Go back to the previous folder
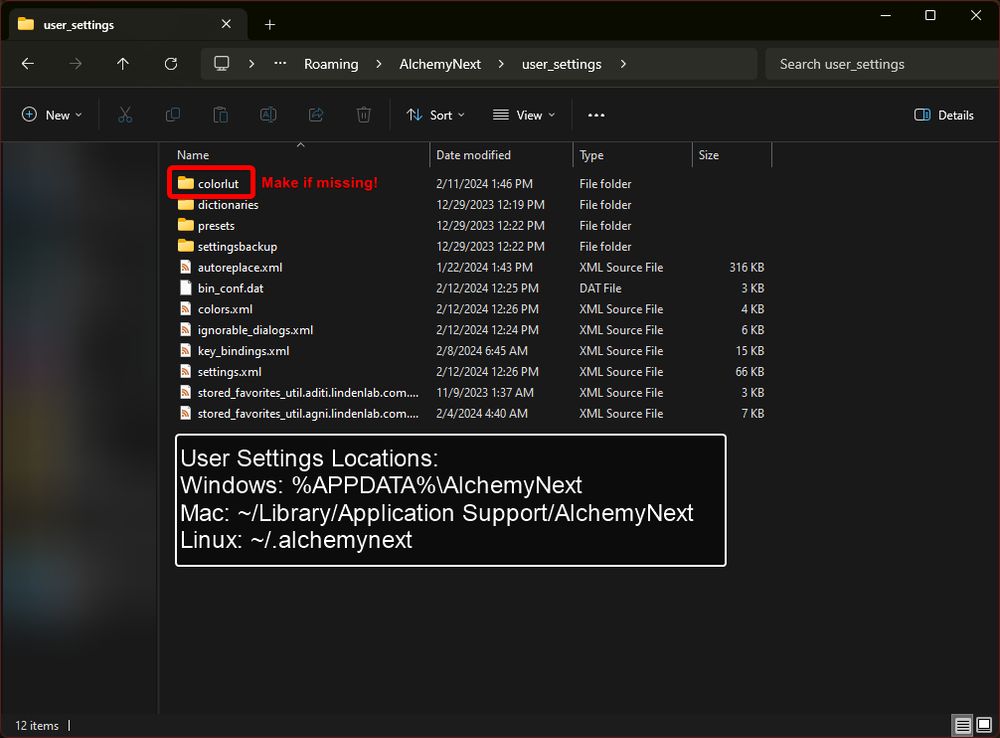Viewport: 1000px width, 738px height. pyautogui.click(x=27, y=64)
